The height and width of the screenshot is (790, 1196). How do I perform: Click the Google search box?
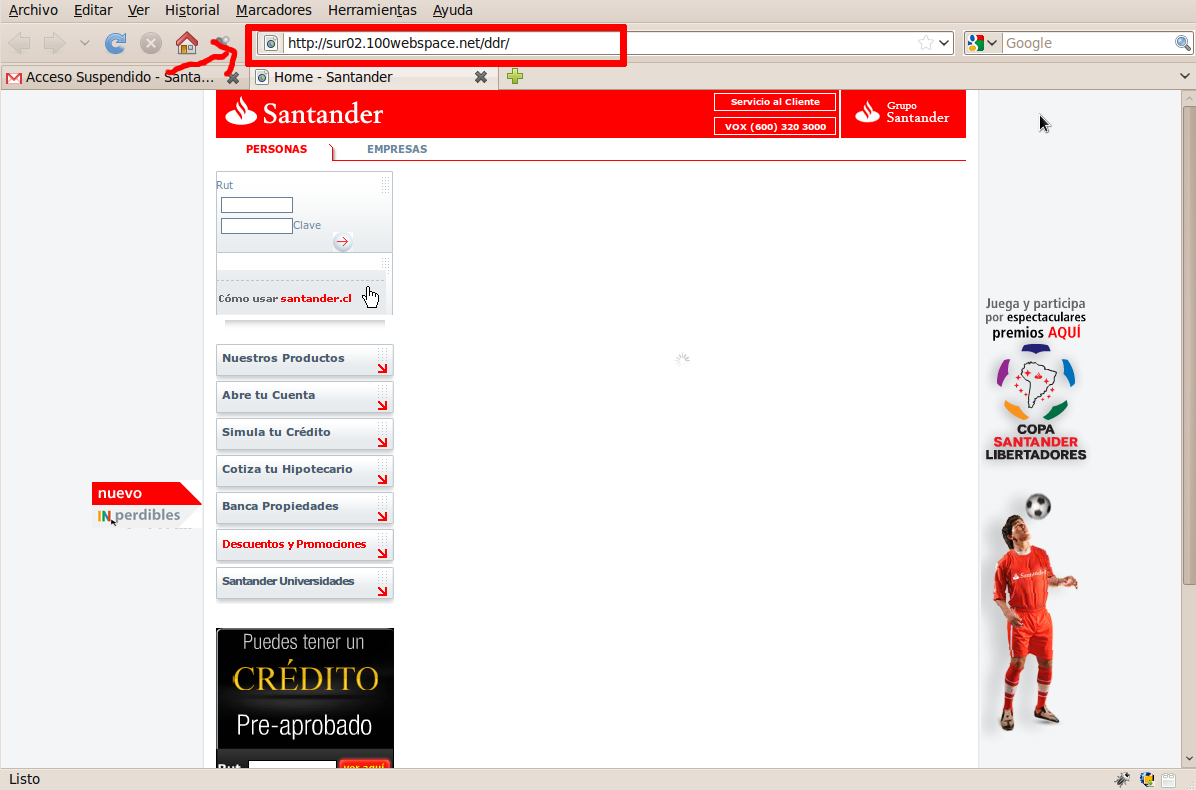[1088, 43]
